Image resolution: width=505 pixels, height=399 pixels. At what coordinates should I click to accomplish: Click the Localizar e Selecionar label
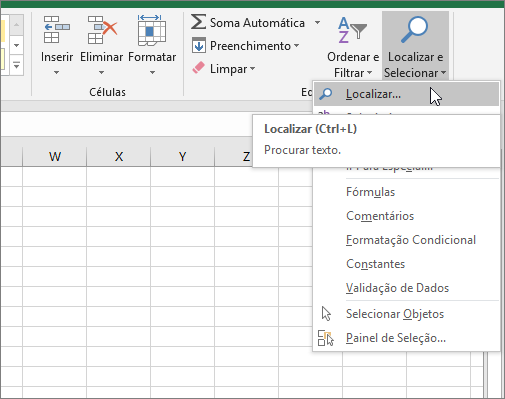415,65
